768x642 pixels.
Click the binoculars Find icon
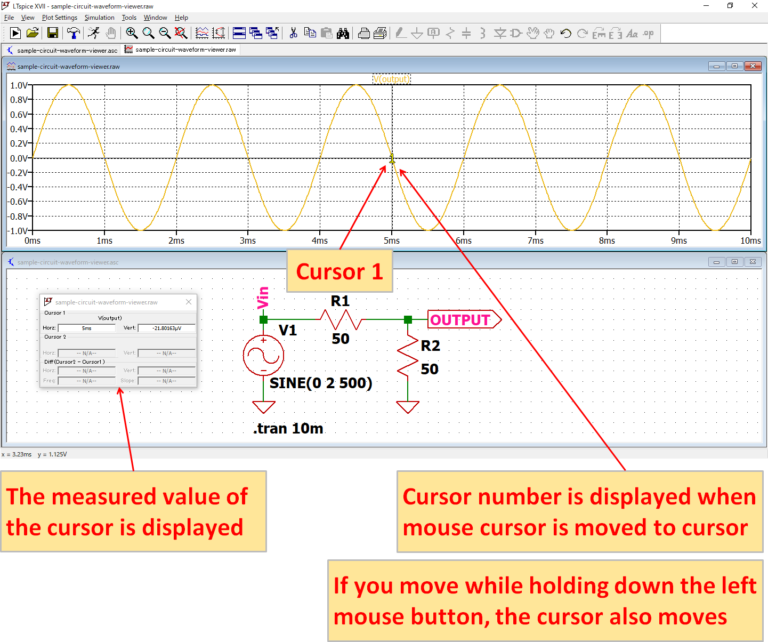click(343, 33)
